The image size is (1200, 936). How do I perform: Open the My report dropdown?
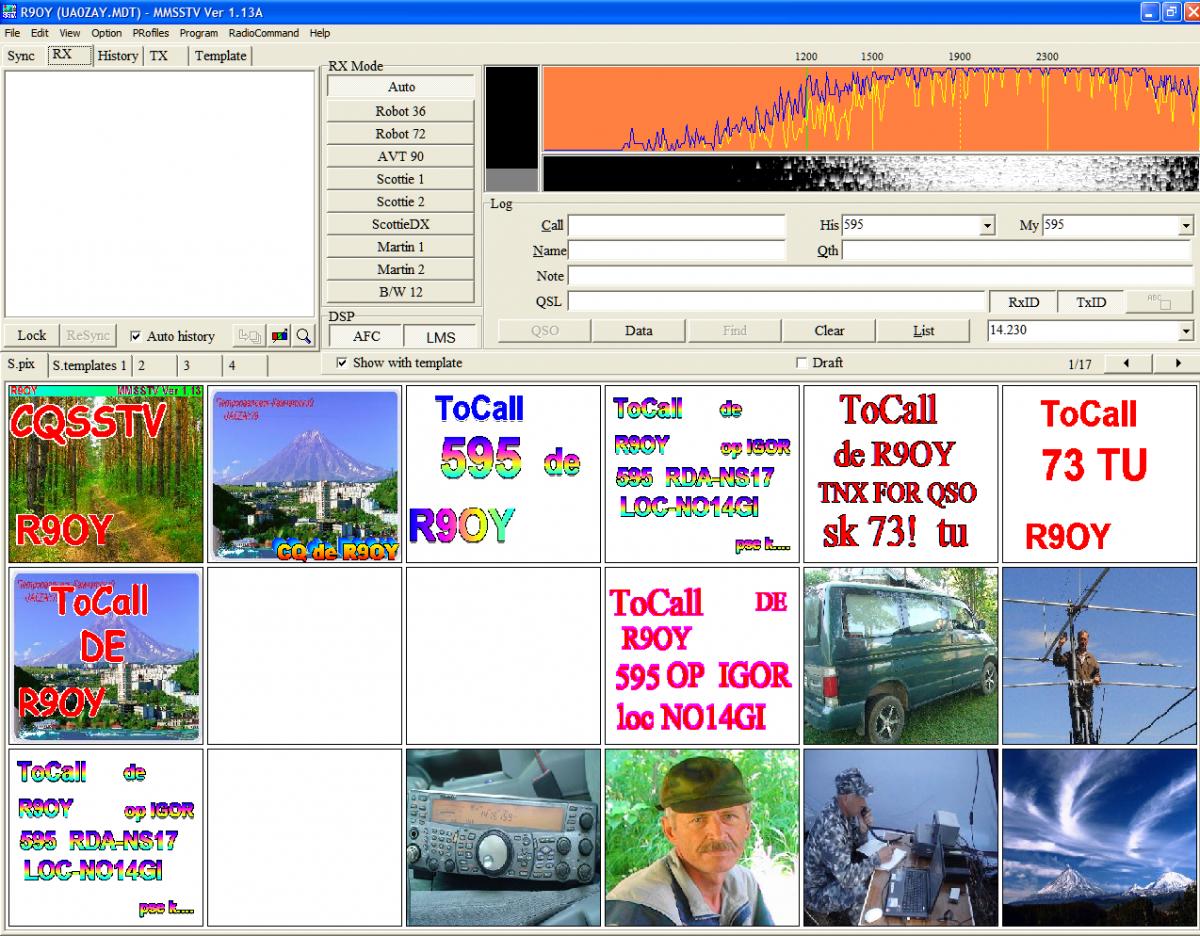[1186, 226]
